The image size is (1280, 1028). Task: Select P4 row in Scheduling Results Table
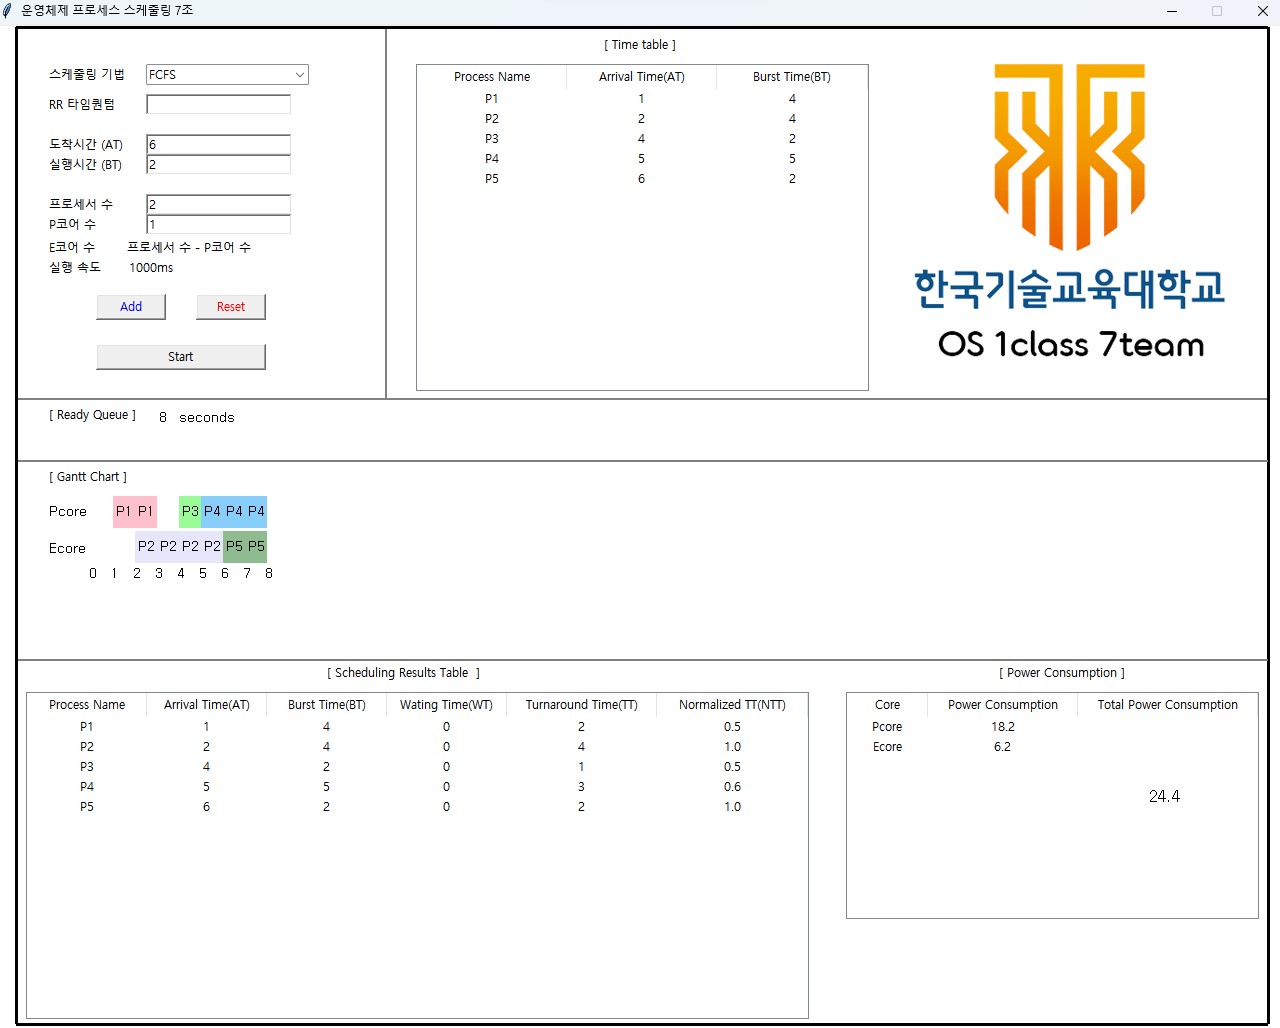pyautogui.click(x=417, y=787)
